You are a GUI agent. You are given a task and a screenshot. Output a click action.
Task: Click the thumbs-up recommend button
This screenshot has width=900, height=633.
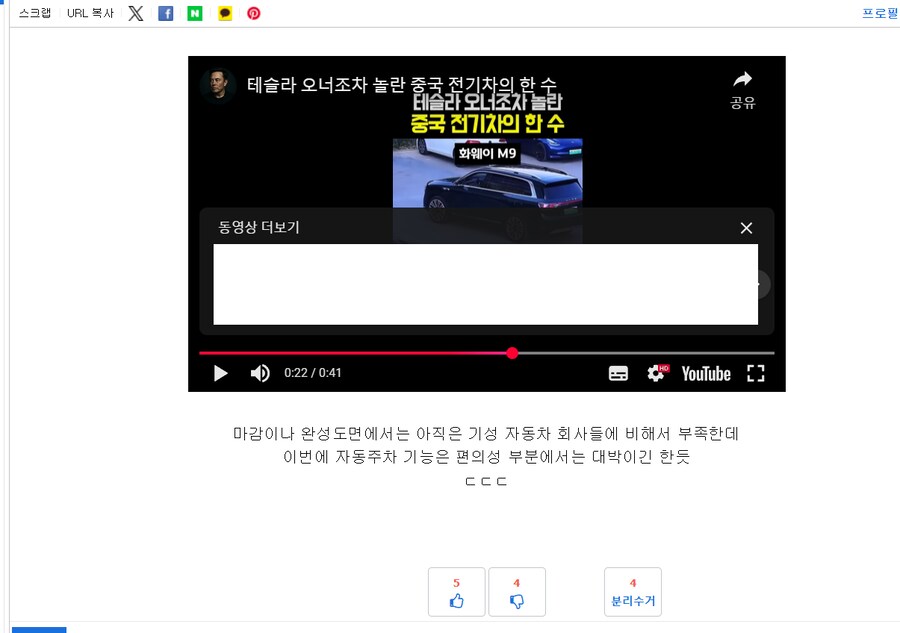click(x=456, y=592)
